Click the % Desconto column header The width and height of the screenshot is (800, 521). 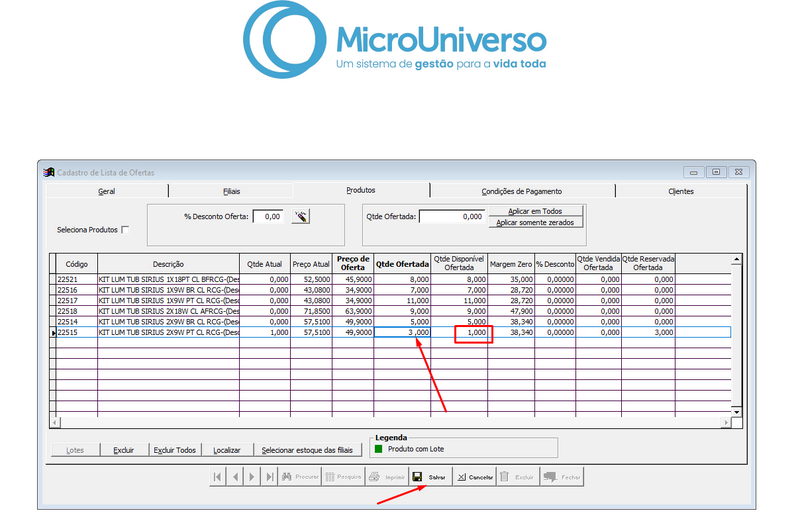click(x=555, y=264)
